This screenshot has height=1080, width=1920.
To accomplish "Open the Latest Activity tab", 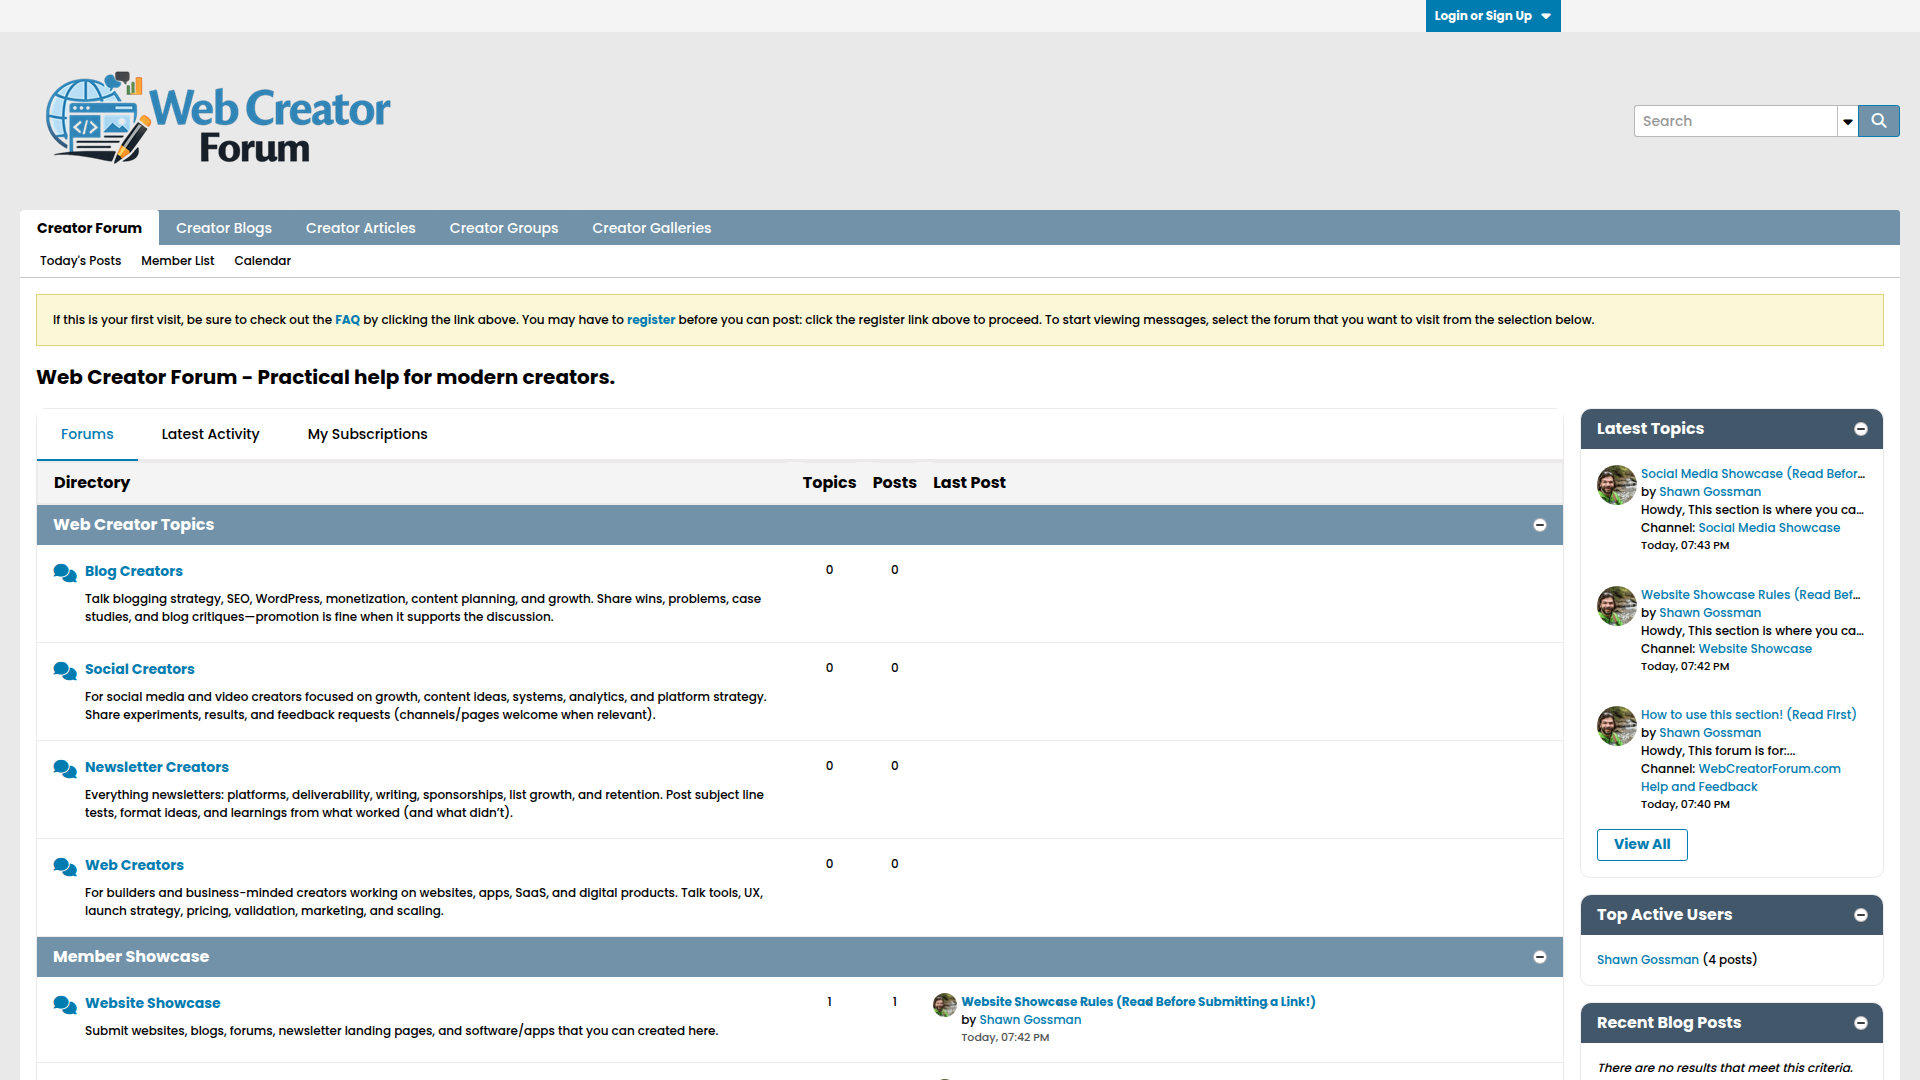I will pyautogui.click(x=210, y=434).
